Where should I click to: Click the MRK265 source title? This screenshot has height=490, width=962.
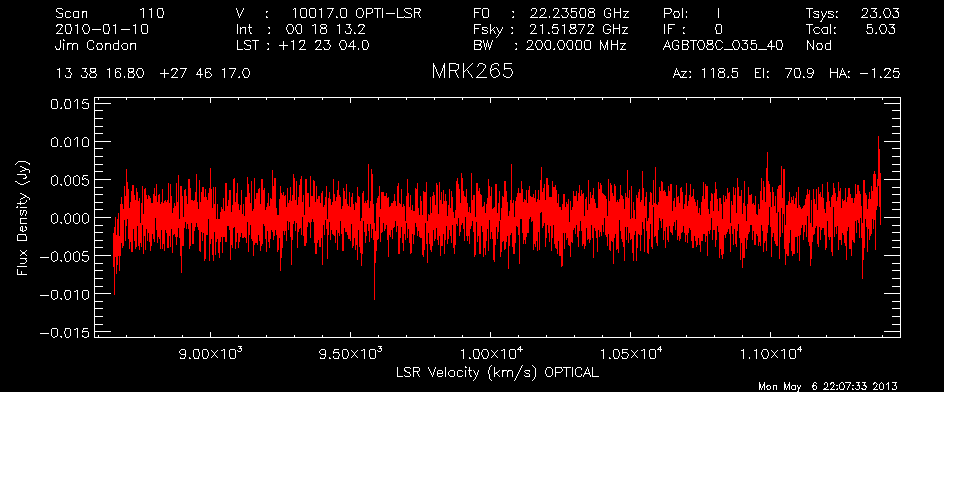(x=472, y=72)
